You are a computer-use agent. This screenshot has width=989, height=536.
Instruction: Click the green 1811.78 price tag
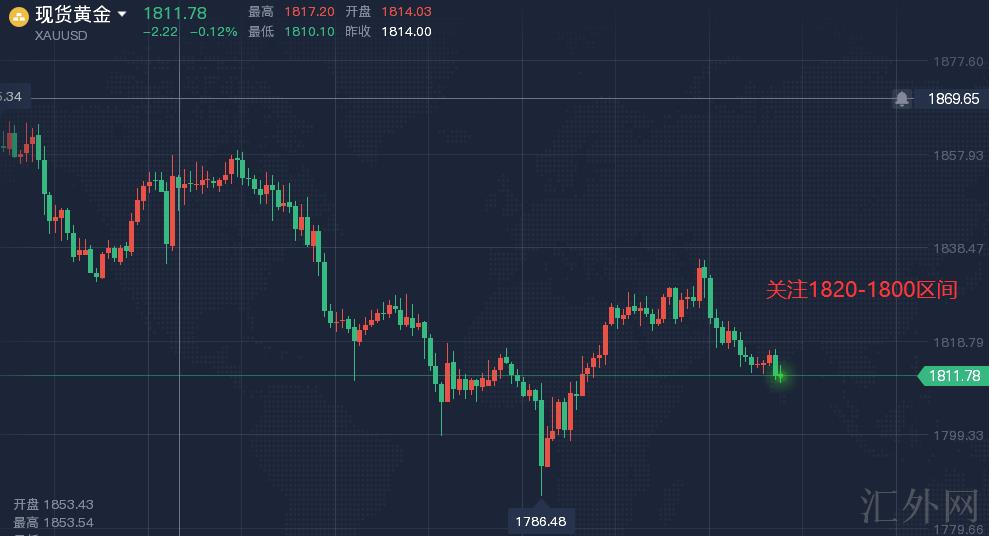(952, 376)
